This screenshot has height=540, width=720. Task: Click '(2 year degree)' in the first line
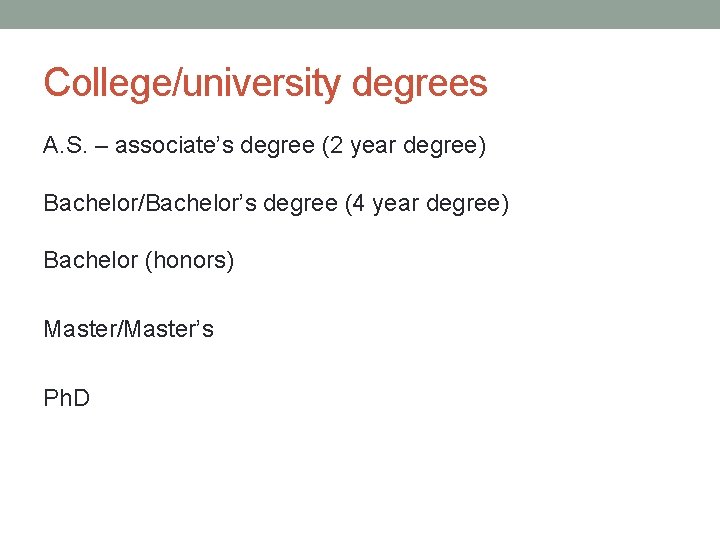pyautogui.click(x=404, y=147)
